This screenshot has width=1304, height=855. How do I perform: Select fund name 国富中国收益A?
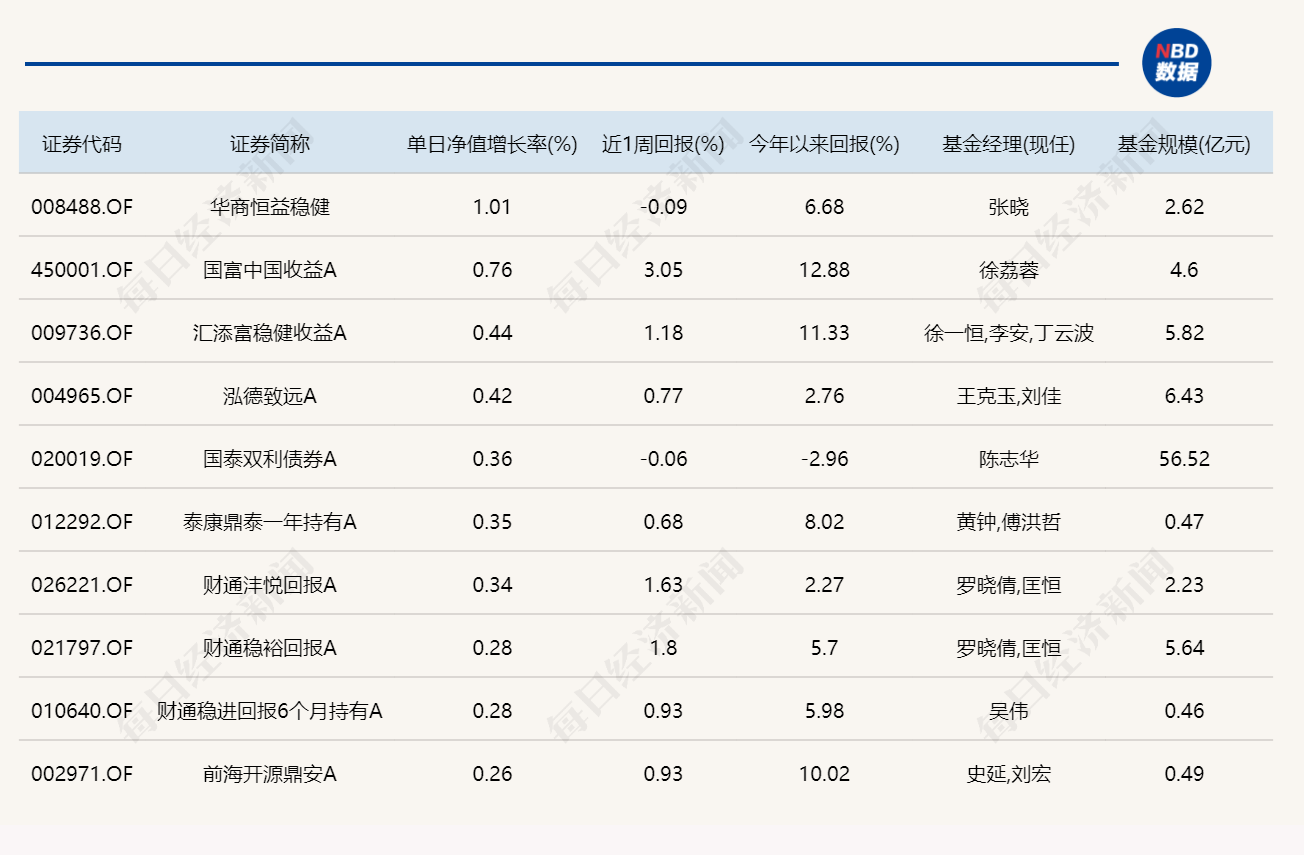pyautogui.click(x=270, y=270)
